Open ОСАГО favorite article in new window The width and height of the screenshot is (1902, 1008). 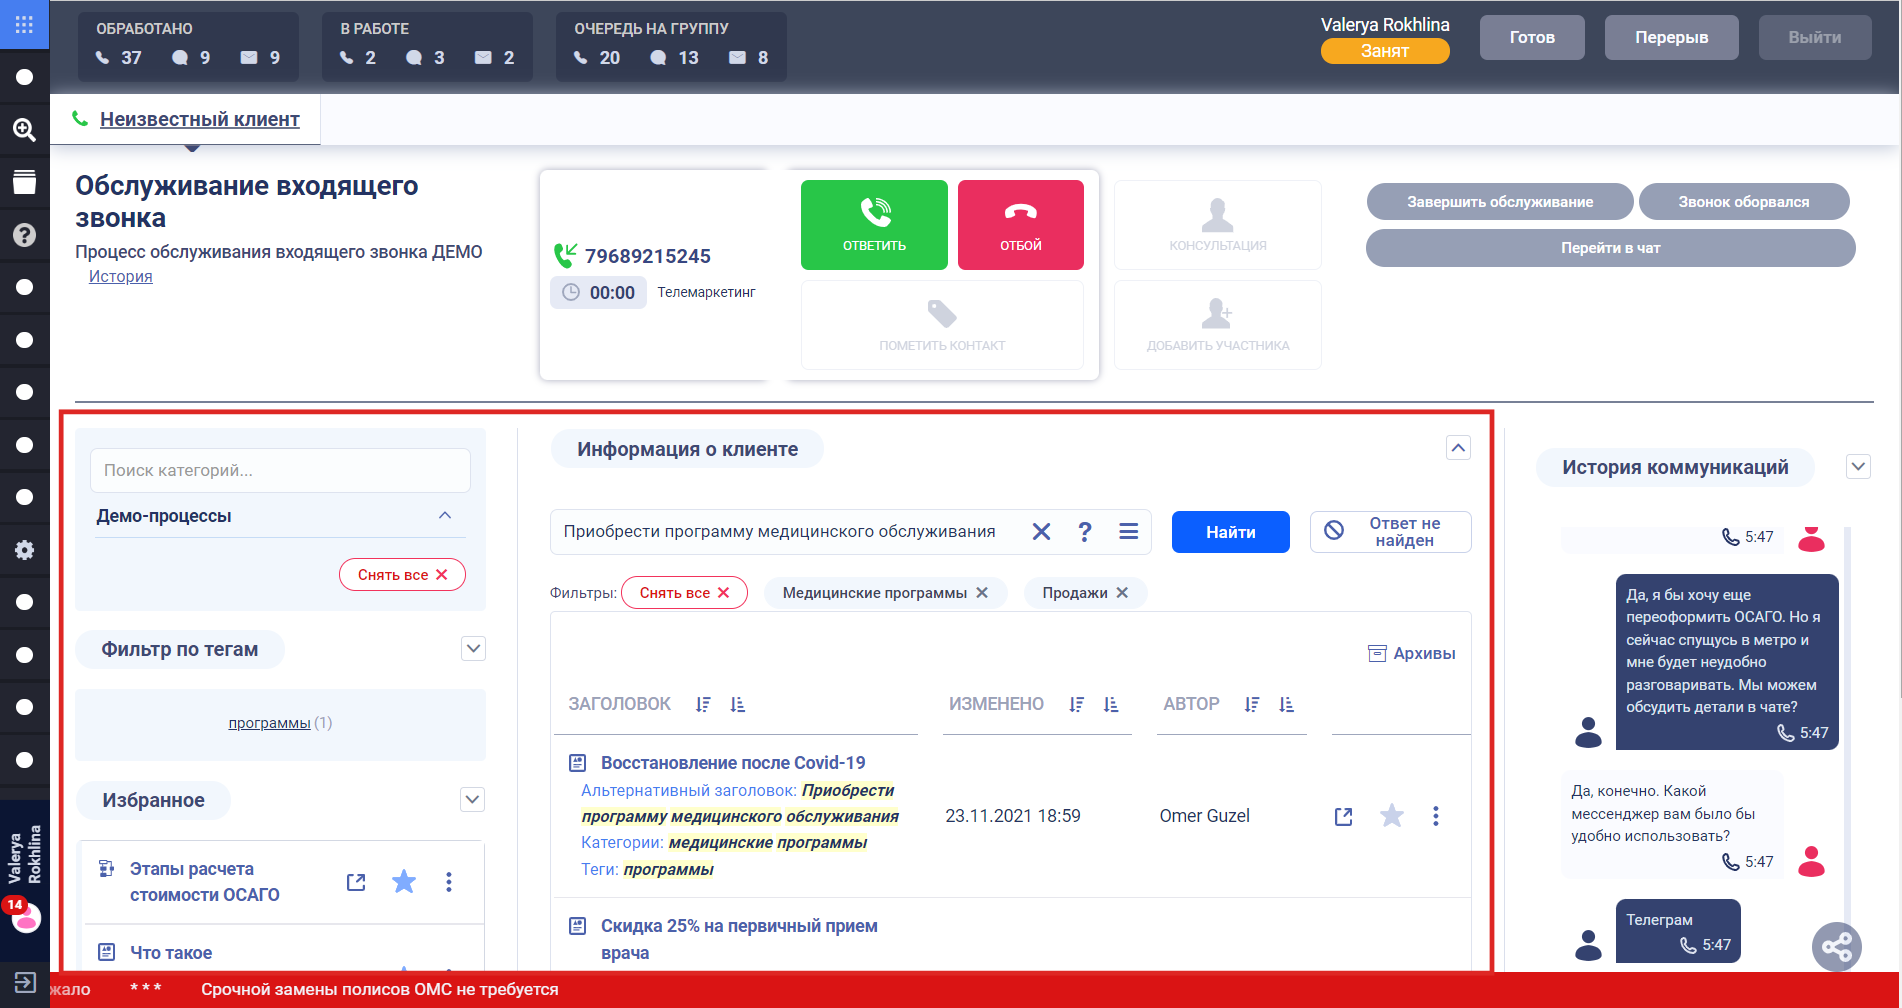tap(356, 882)
